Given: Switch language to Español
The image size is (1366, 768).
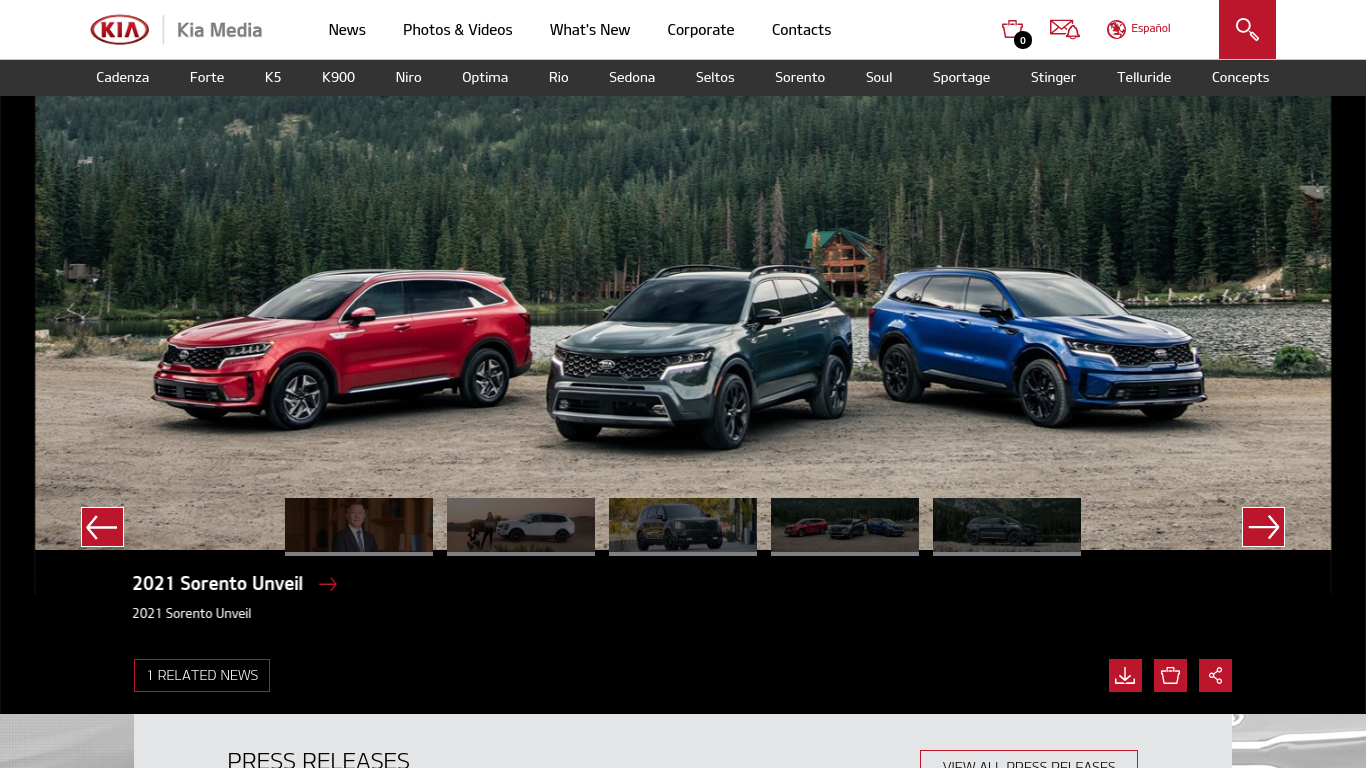Looking at the screenshot, I should click(1151, 29).
